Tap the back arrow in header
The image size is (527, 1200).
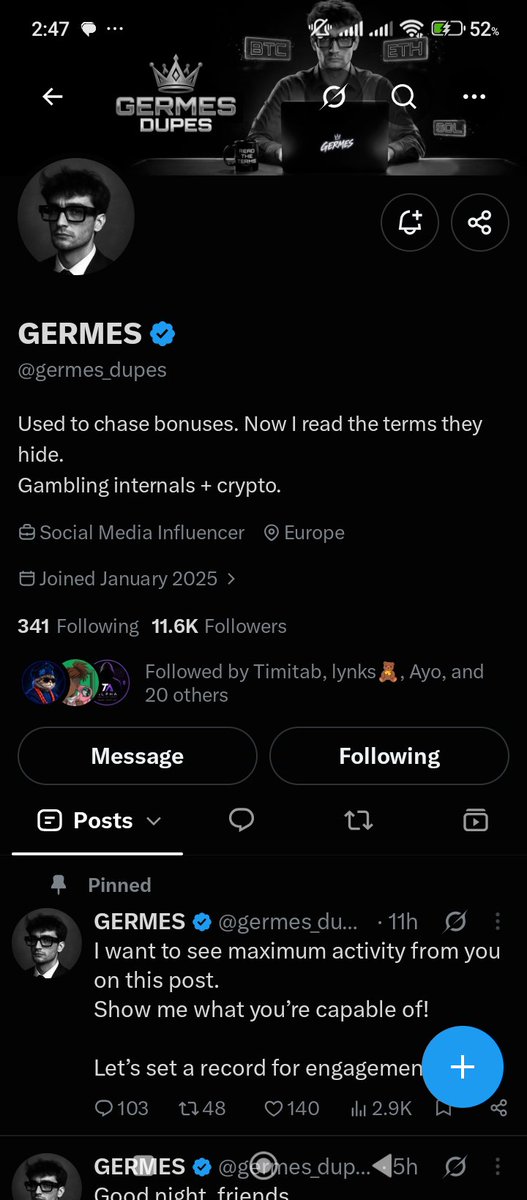tap(52, 97)
